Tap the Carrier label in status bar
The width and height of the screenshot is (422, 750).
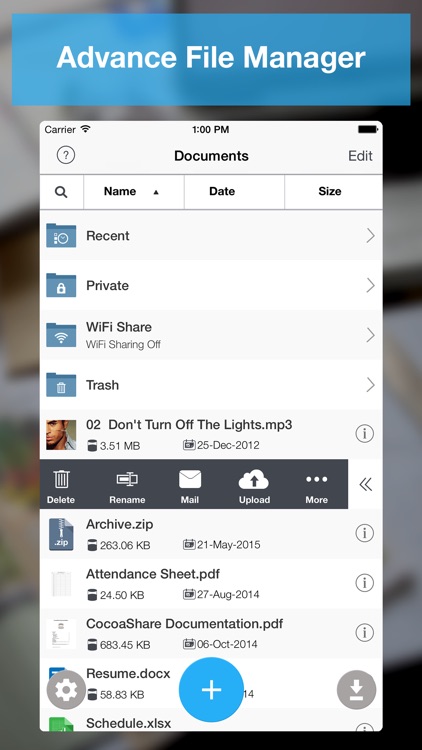pos(60,129)
